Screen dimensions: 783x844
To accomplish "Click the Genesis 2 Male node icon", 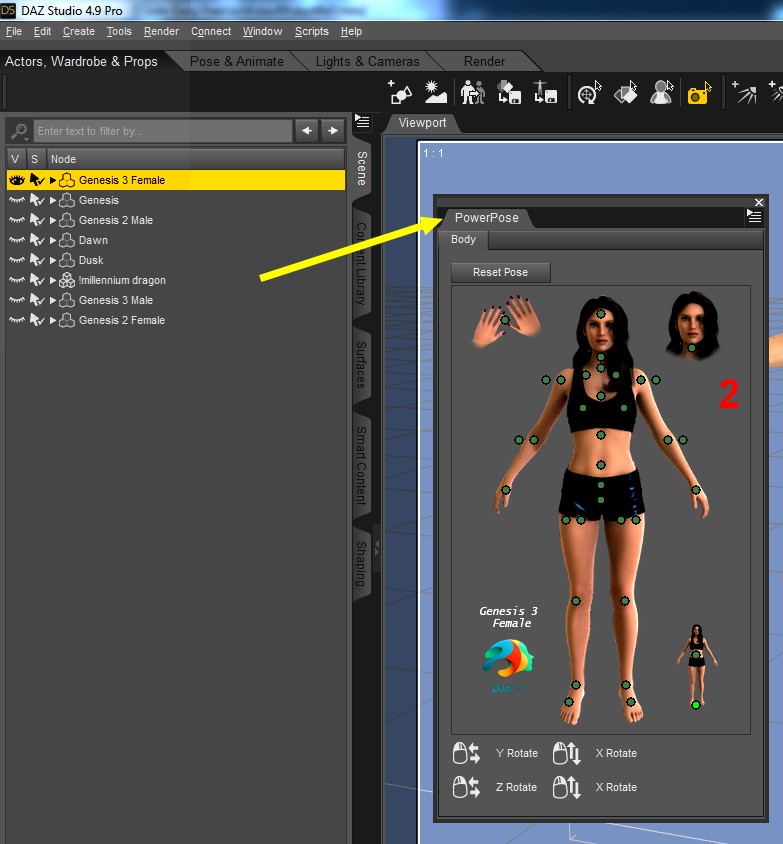I will (x=67, y=220).
